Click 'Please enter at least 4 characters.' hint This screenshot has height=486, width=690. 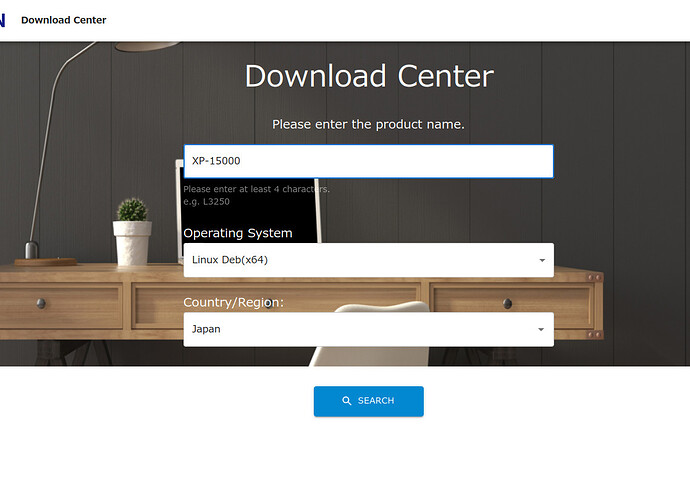pos(257,189)
